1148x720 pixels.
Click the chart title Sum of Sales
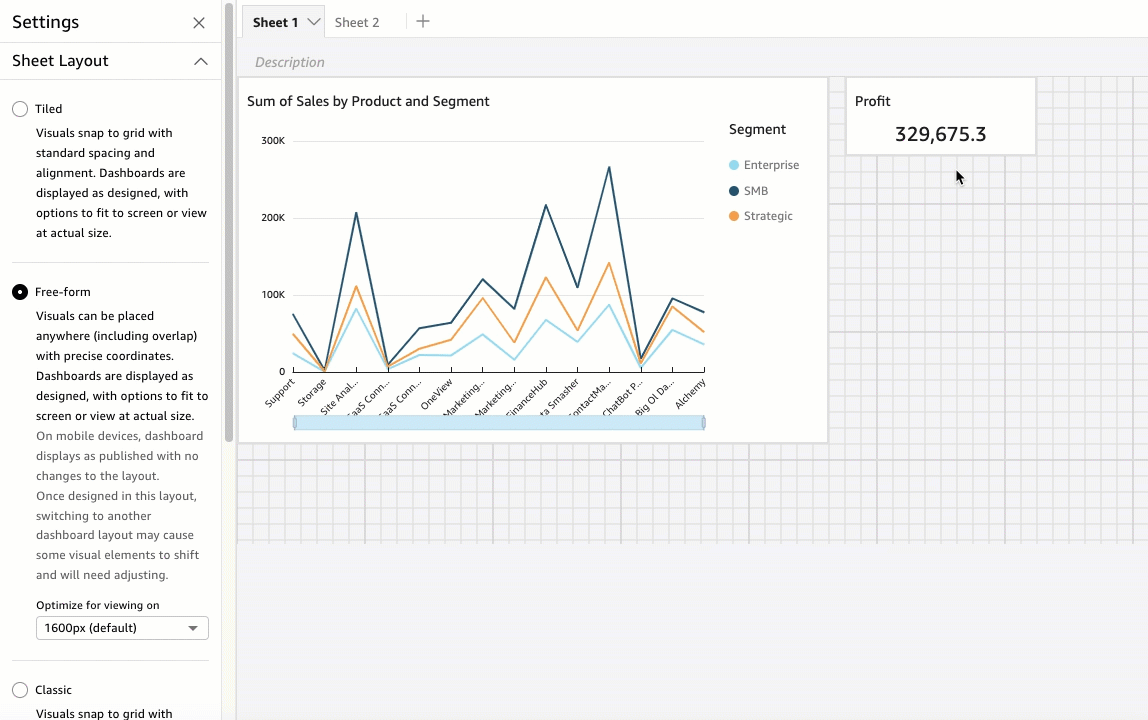368,101
